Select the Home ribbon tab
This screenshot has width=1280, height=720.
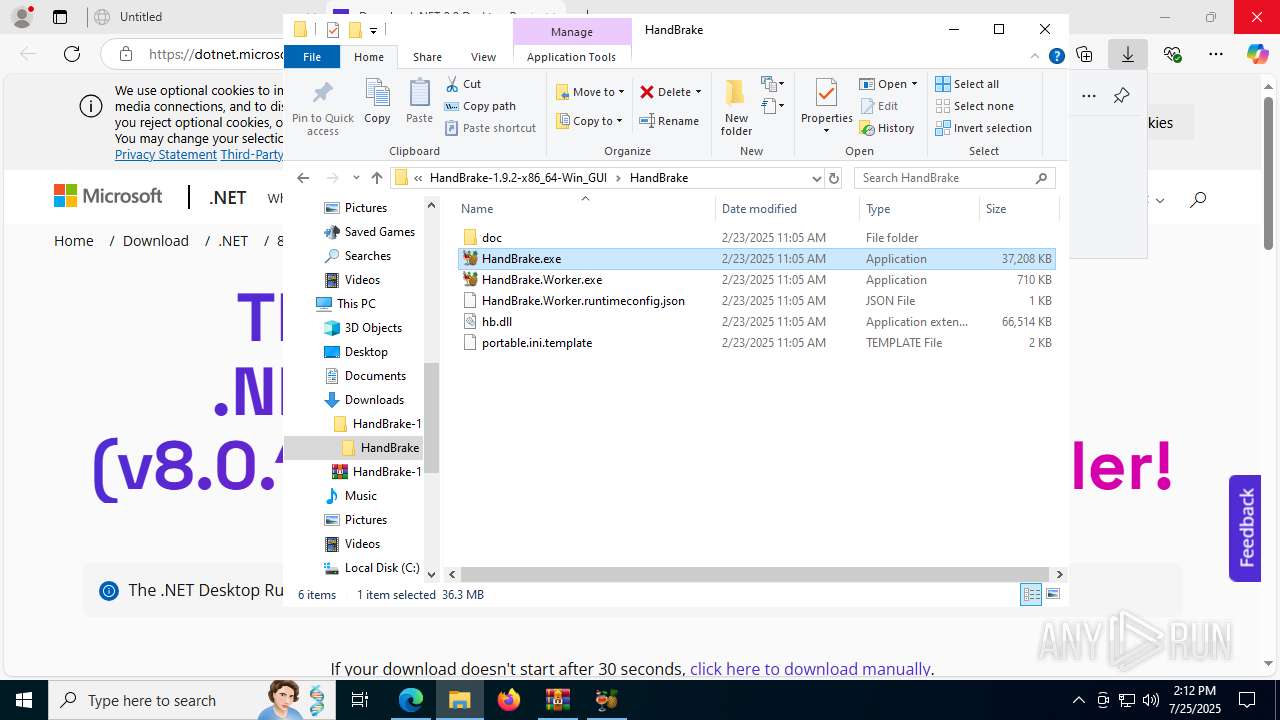pyautogui.click(x=369, y=57)
